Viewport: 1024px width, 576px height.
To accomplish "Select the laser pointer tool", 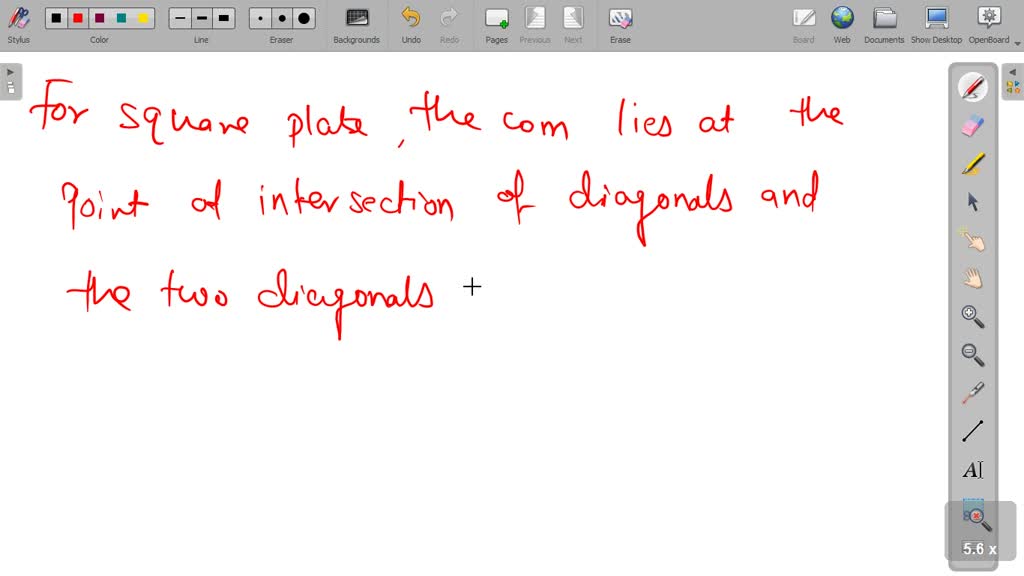I will tap(972, 393).
